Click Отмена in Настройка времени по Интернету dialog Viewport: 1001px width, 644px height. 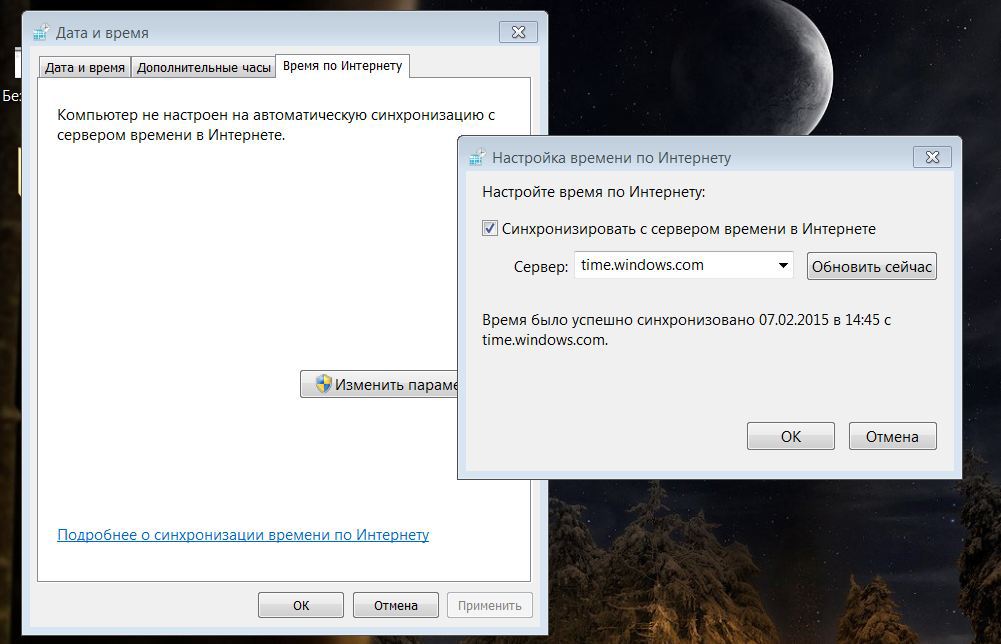click(892, 436)
